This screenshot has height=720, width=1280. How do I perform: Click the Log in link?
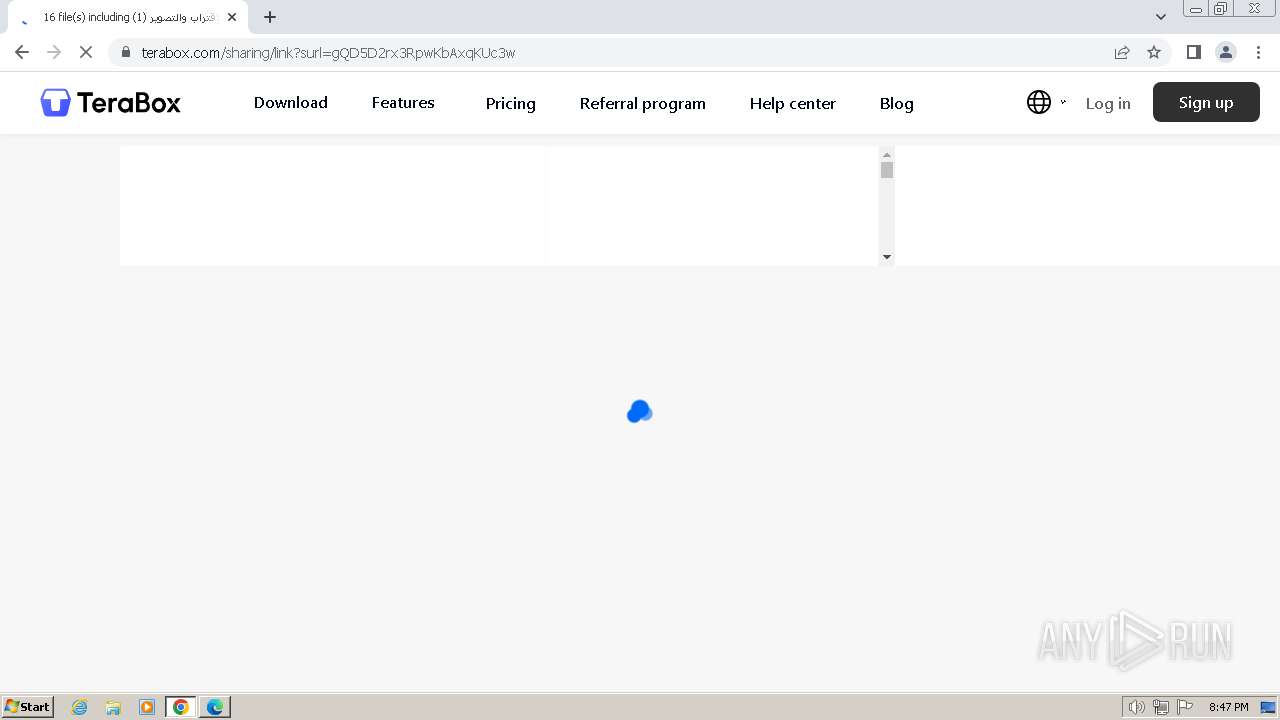[1108, 103]
